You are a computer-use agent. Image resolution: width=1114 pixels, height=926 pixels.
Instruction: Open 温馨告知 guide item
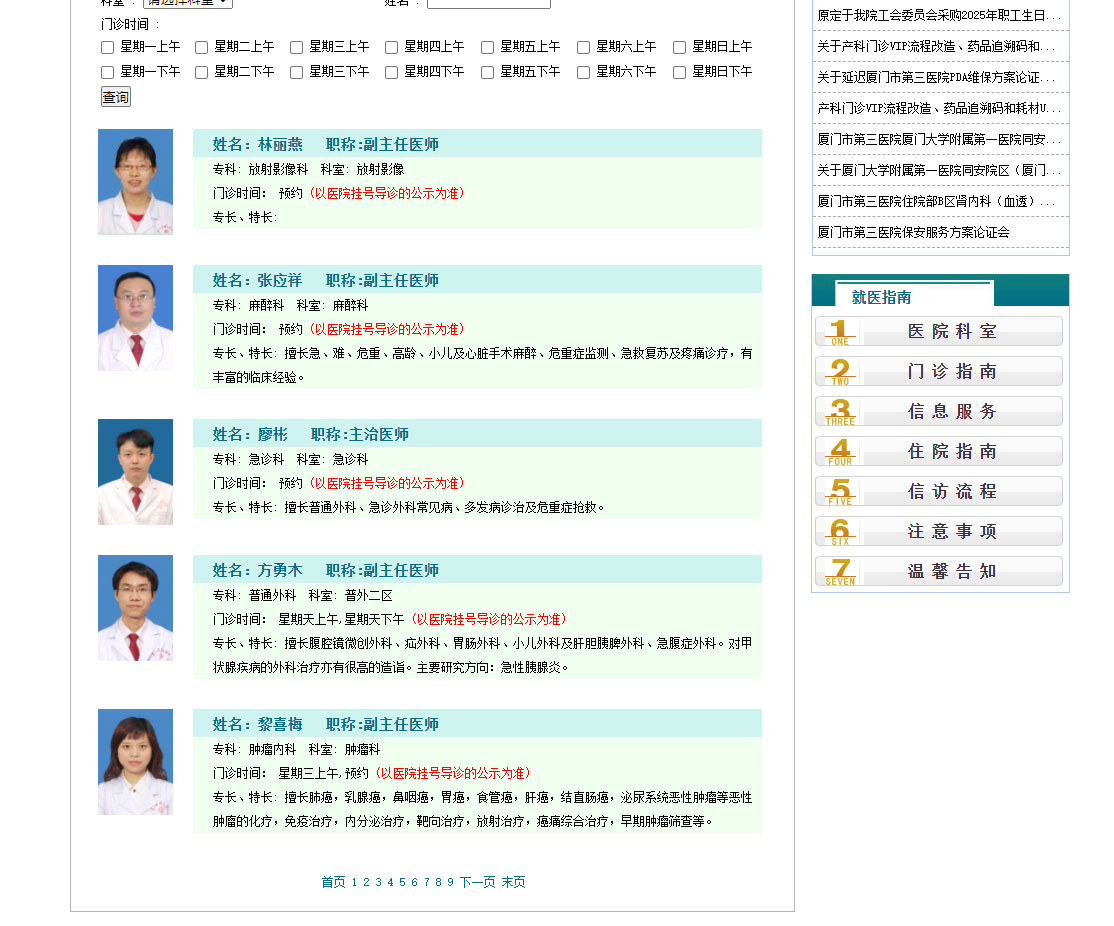939,571
